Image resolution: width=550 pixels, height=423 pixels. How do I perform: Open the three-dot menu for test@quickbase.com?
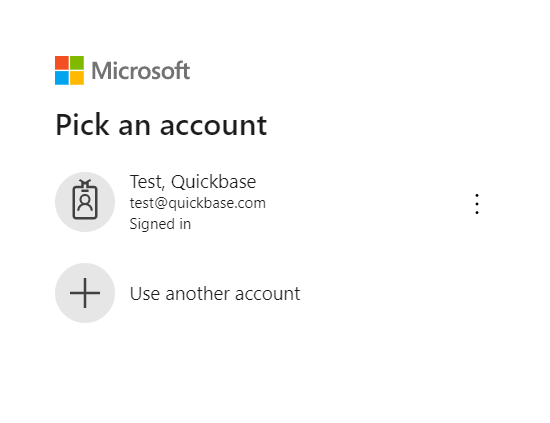[477, 204]
